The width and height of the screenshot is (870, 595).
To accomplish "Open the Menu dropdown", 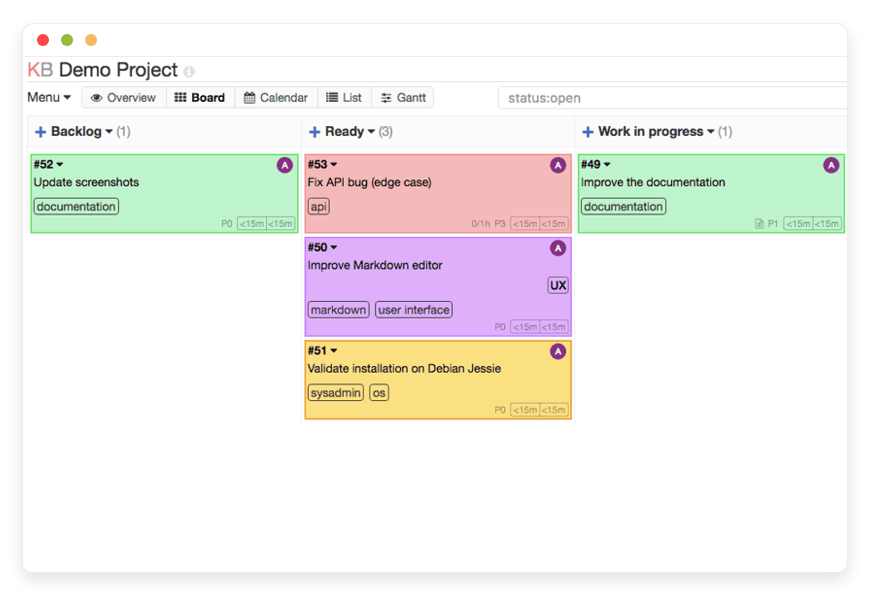I will pos(49,98).
